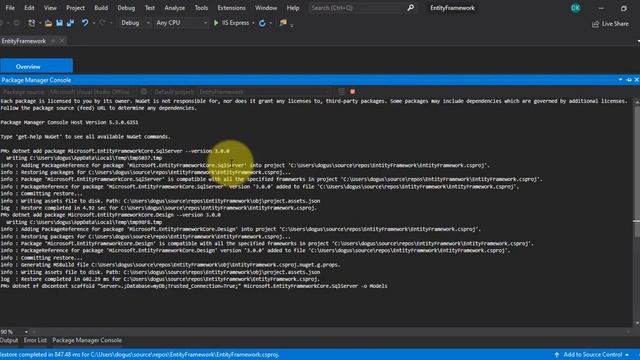640x360 pixels.
Task: Click the yellow find-in-files toolbar icon
Action: click(x=283, y=23)
